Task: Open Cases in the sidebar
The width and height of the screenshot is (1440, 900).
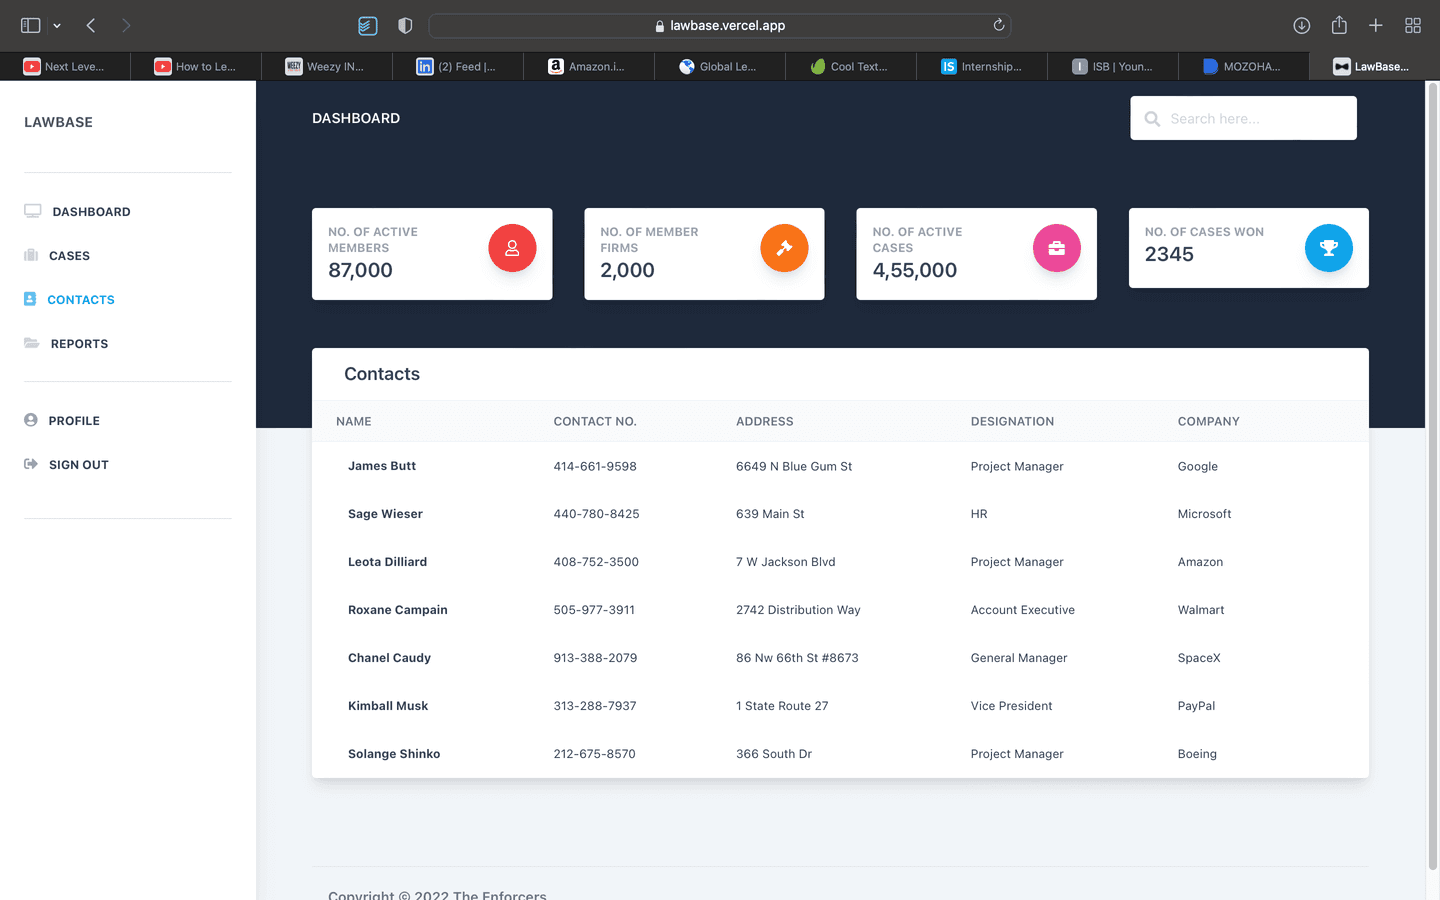Action: pyautogui.click(x=69, y=255)
